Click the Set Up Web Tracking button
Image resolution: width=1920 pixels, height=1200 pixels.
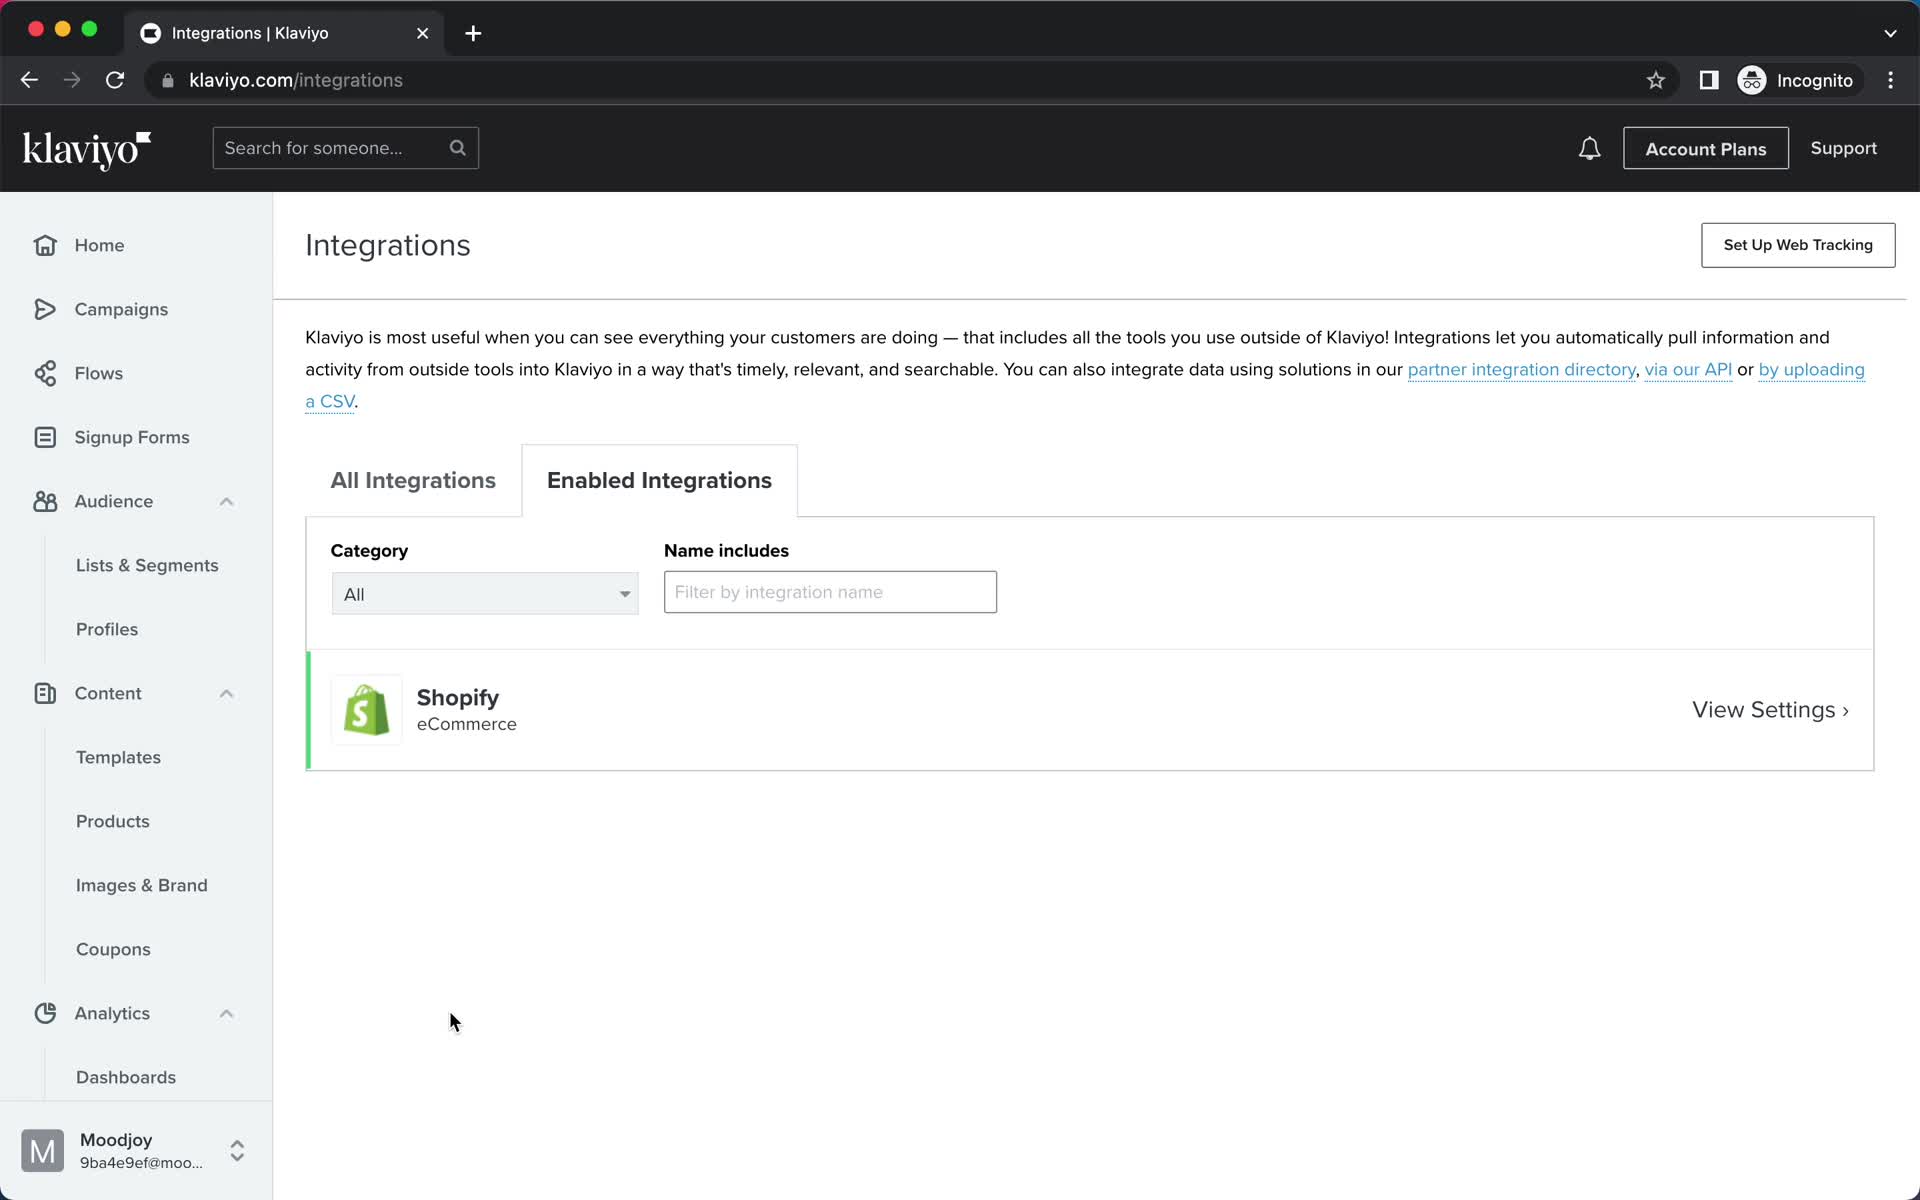pyautogui.click(x=1798, y=245)
